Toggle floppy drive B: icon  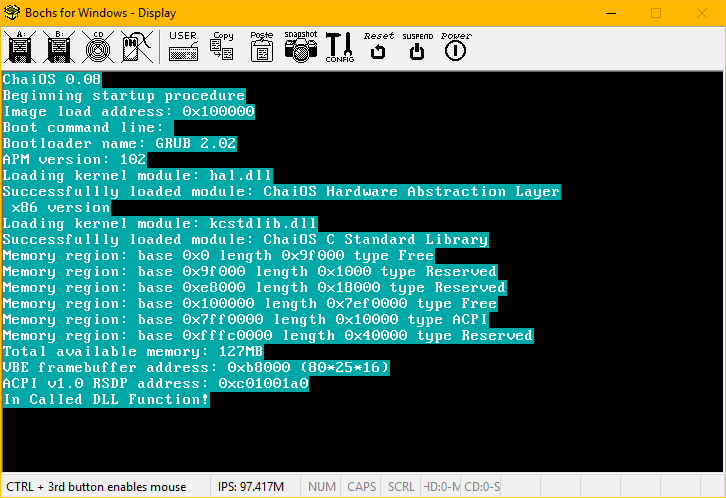[59, 47]
